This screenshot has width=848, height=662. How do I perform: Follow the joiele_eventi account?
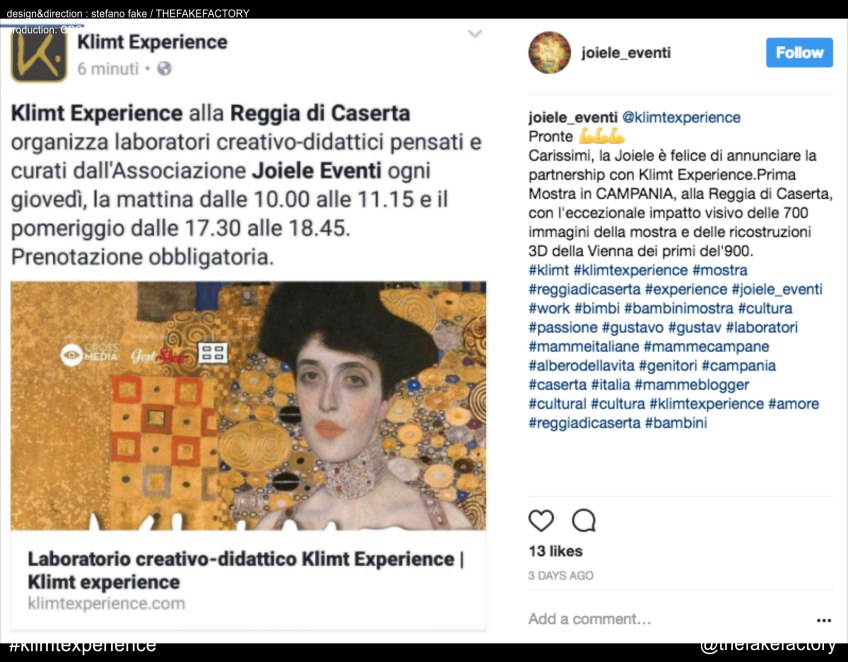click(x=799, y=52)
